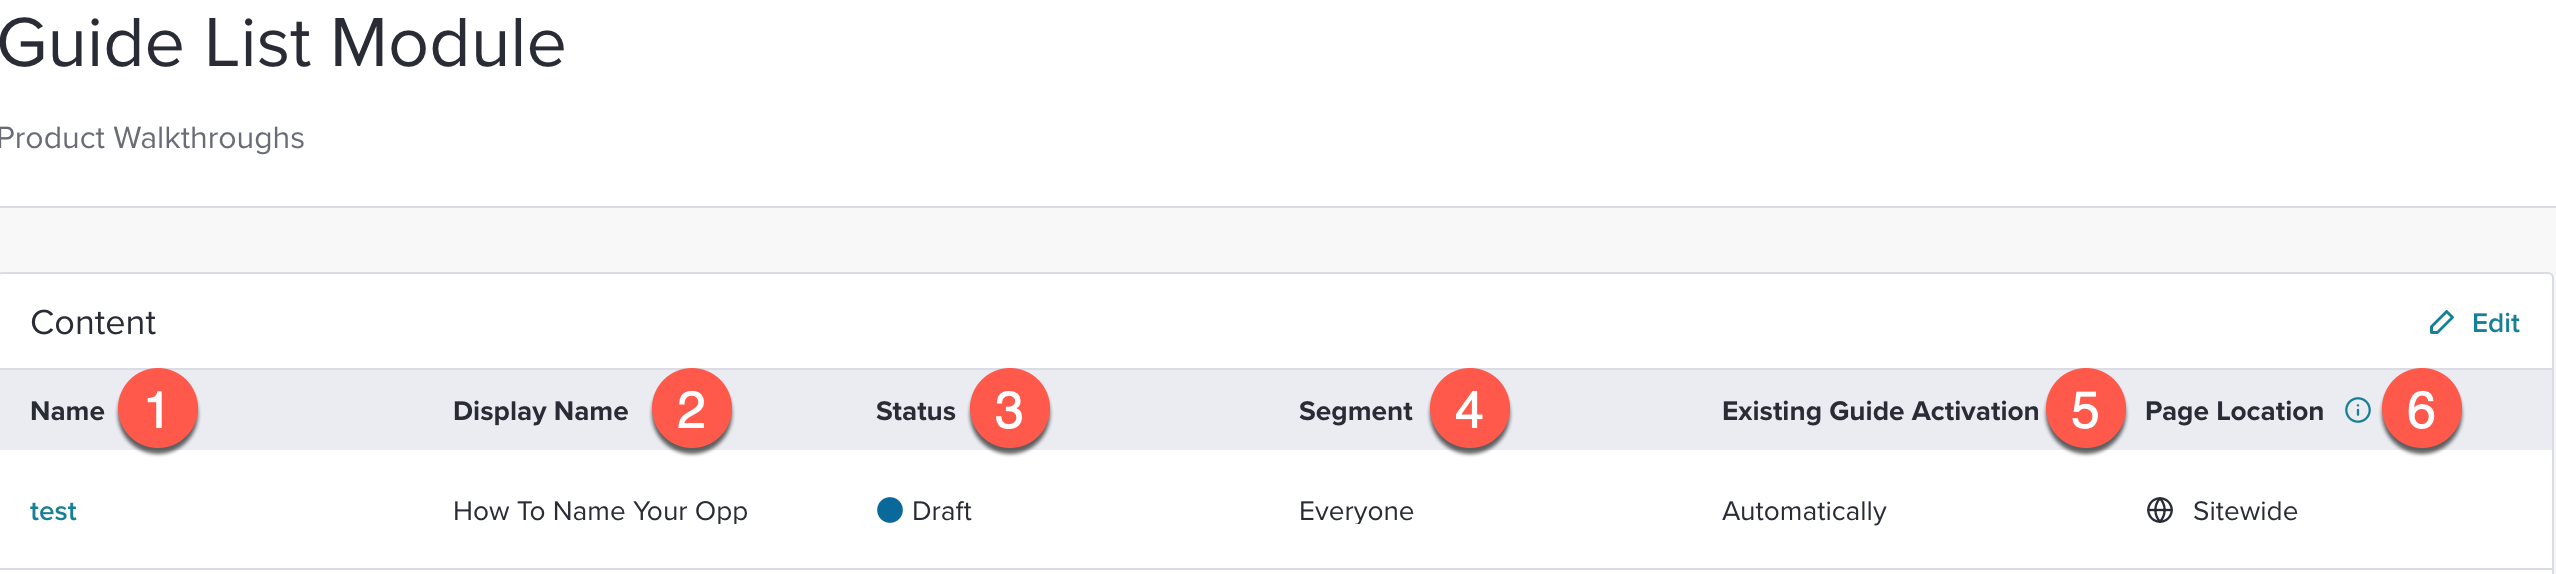Click the Name column header
2556x574 pixels.
pos(67,411)
